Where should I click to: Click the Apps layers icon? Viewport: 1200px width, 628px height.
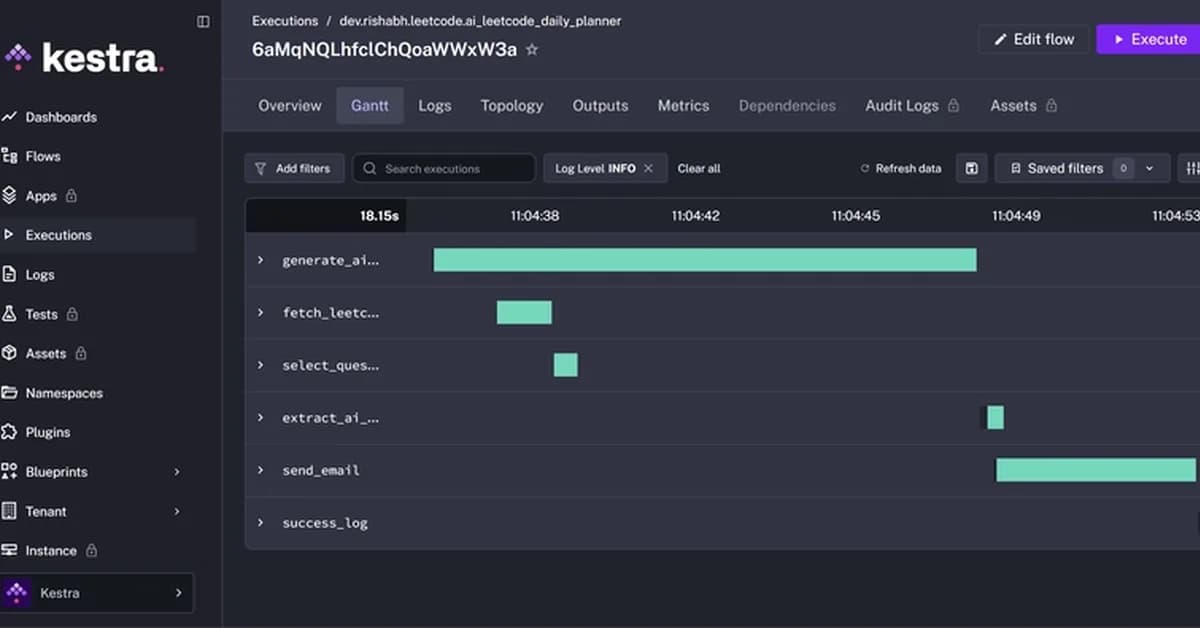coord(9,196)
